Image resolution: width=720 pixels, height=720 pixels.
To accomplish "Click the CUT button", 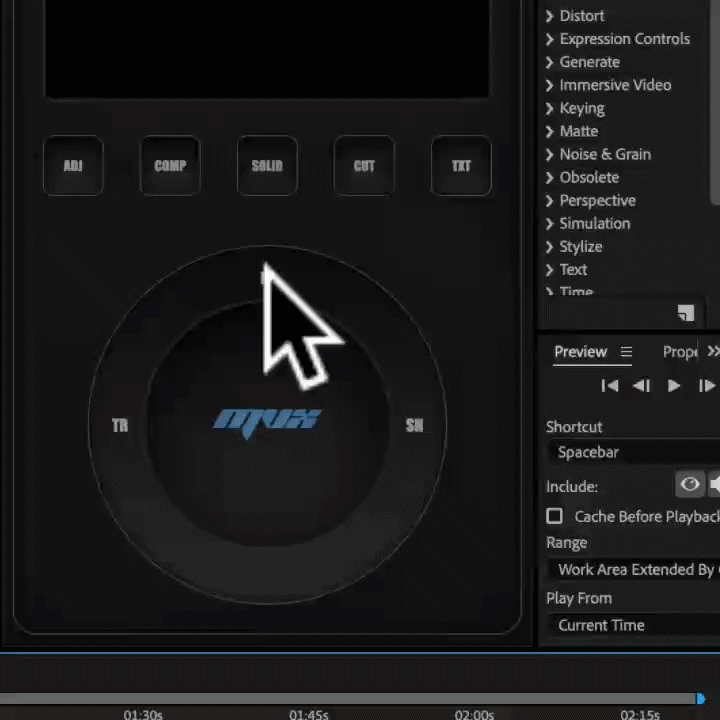I will (364, 166).
